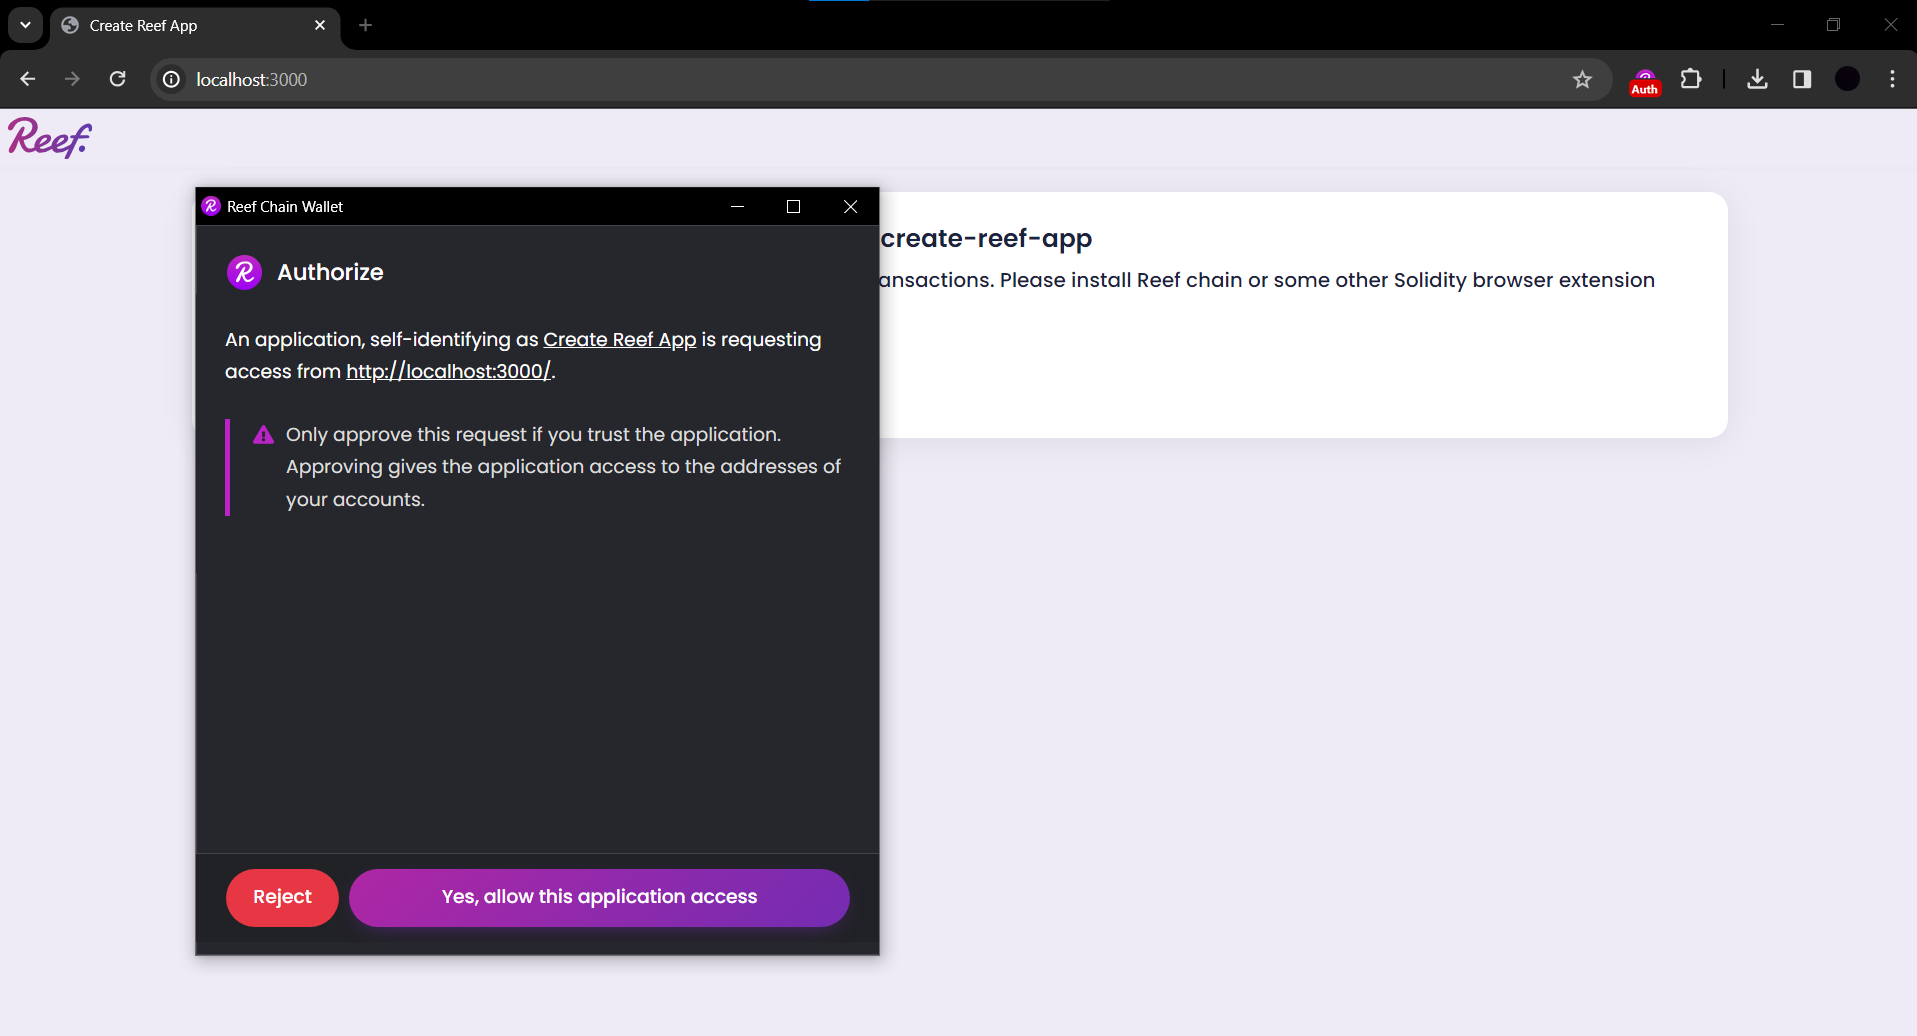1917x1036 pixels.
Task: Reload the page with the refresh icon
Action: point(117,79)
